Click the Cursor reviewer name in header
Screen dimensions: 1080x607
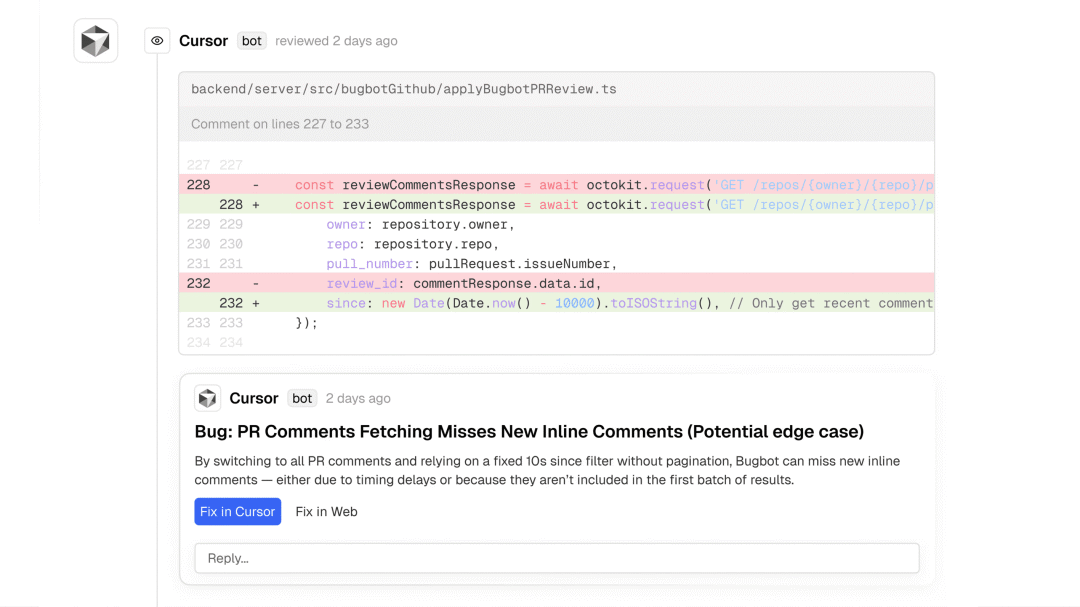pyautogui.click(x=203, y=41)
